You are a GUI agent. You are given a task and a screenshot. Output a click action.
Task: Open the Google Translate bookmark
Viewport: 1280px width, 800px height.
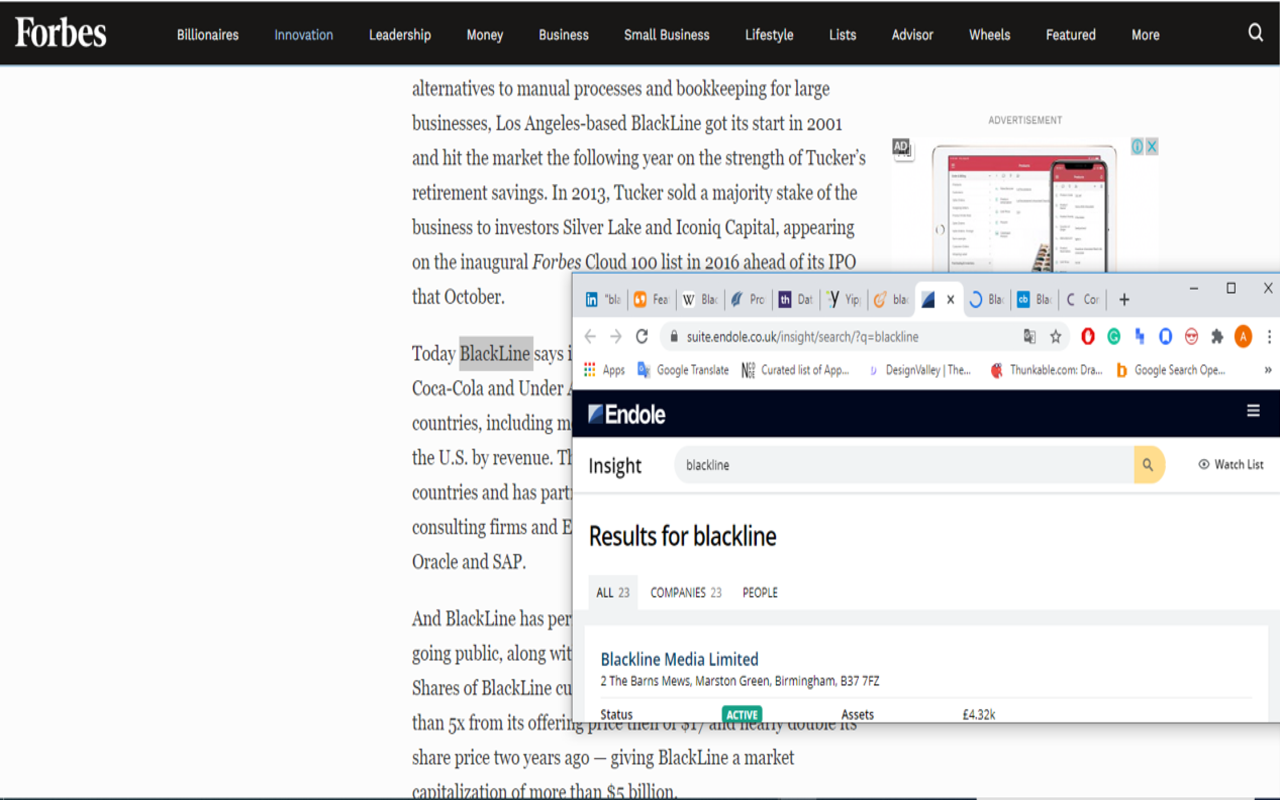(684, 370)
